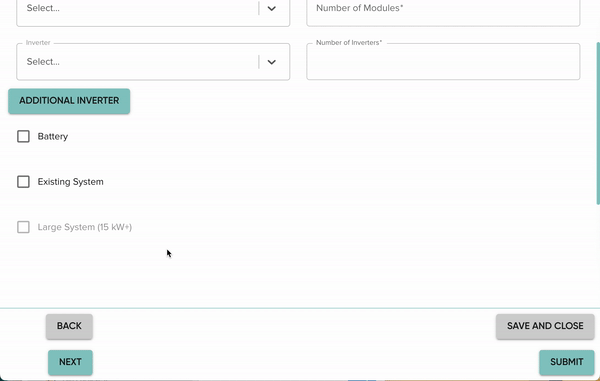Submit the form
Image resolution: width=600 pixels, height=381 pixels.
(567, 362)
